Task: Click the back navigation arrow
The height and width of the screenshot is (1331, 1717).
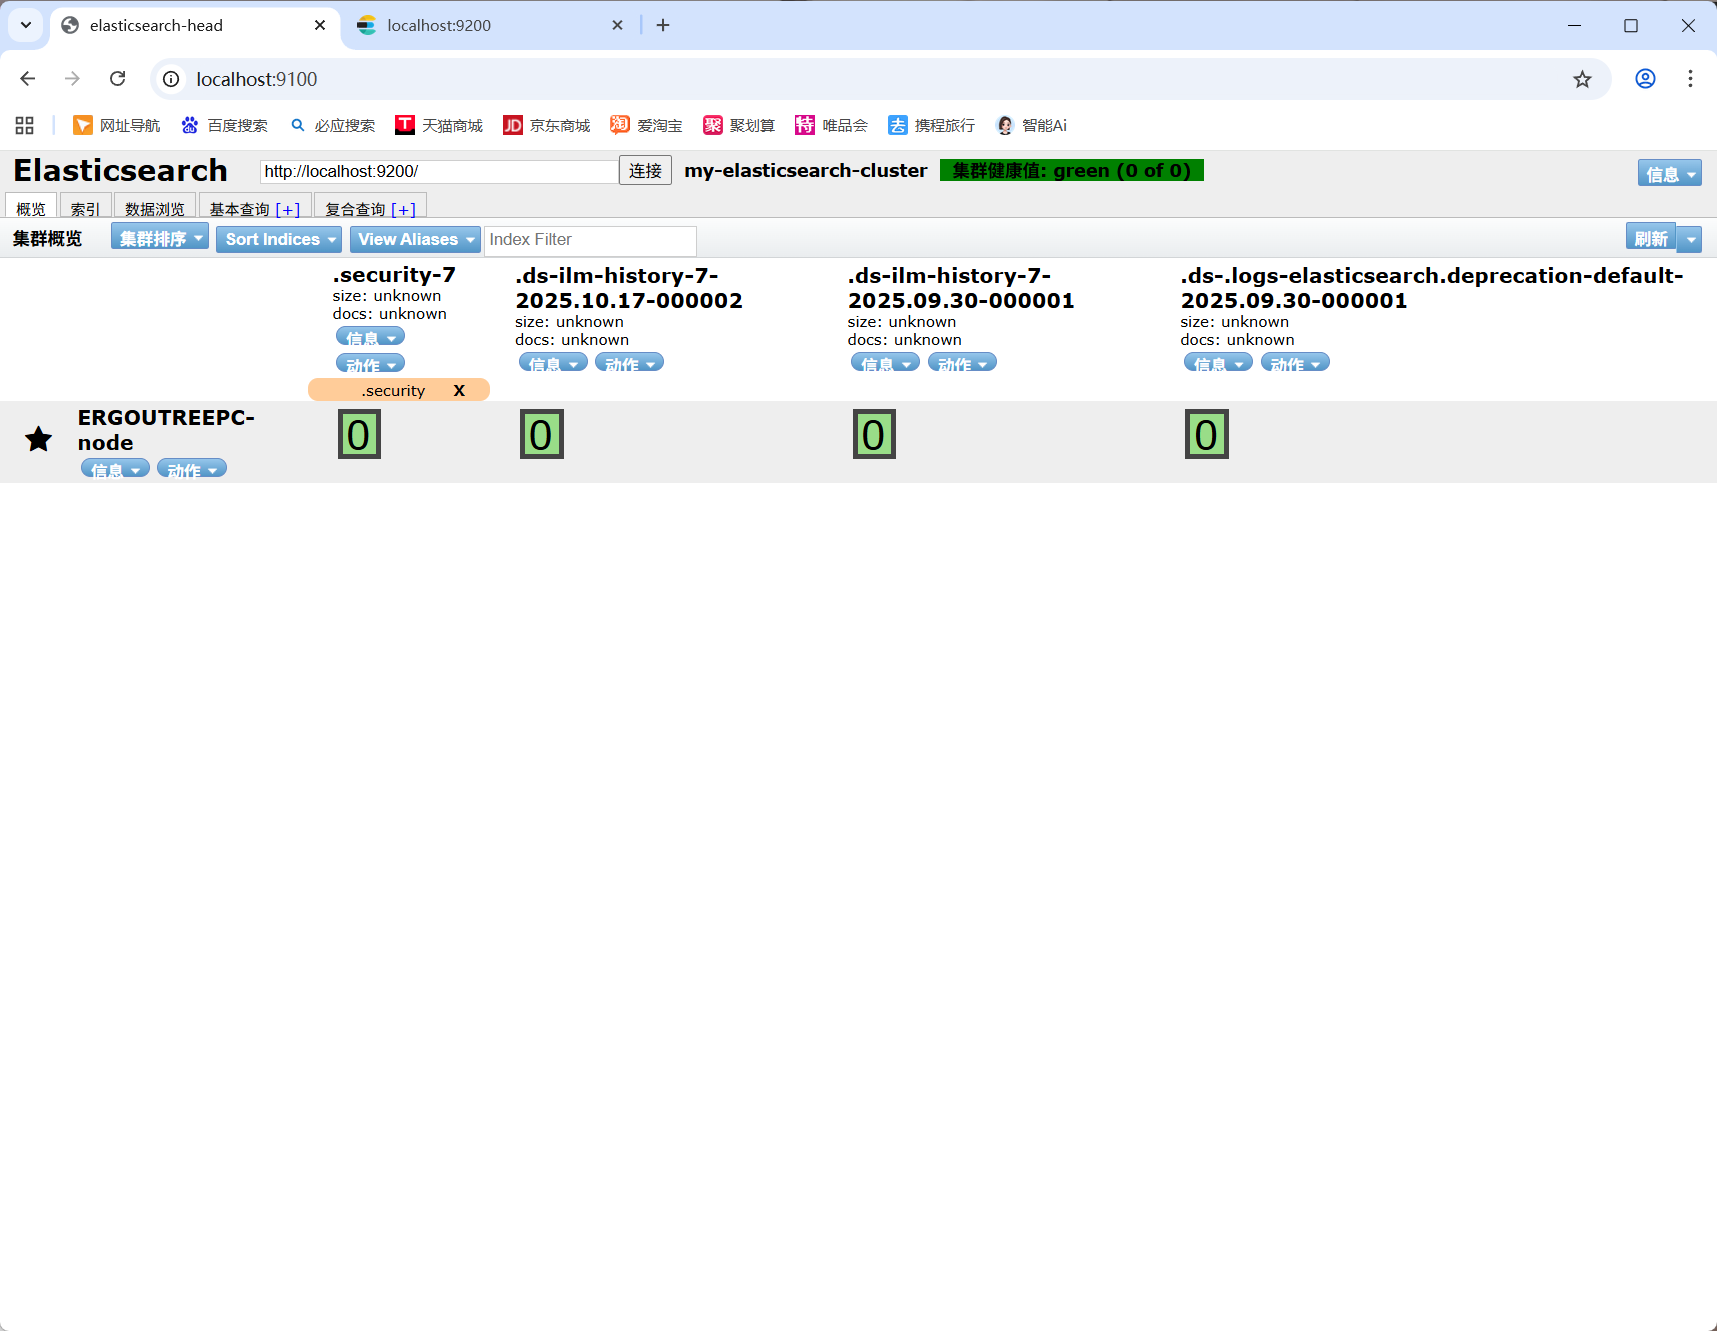Action: (28, 79)
